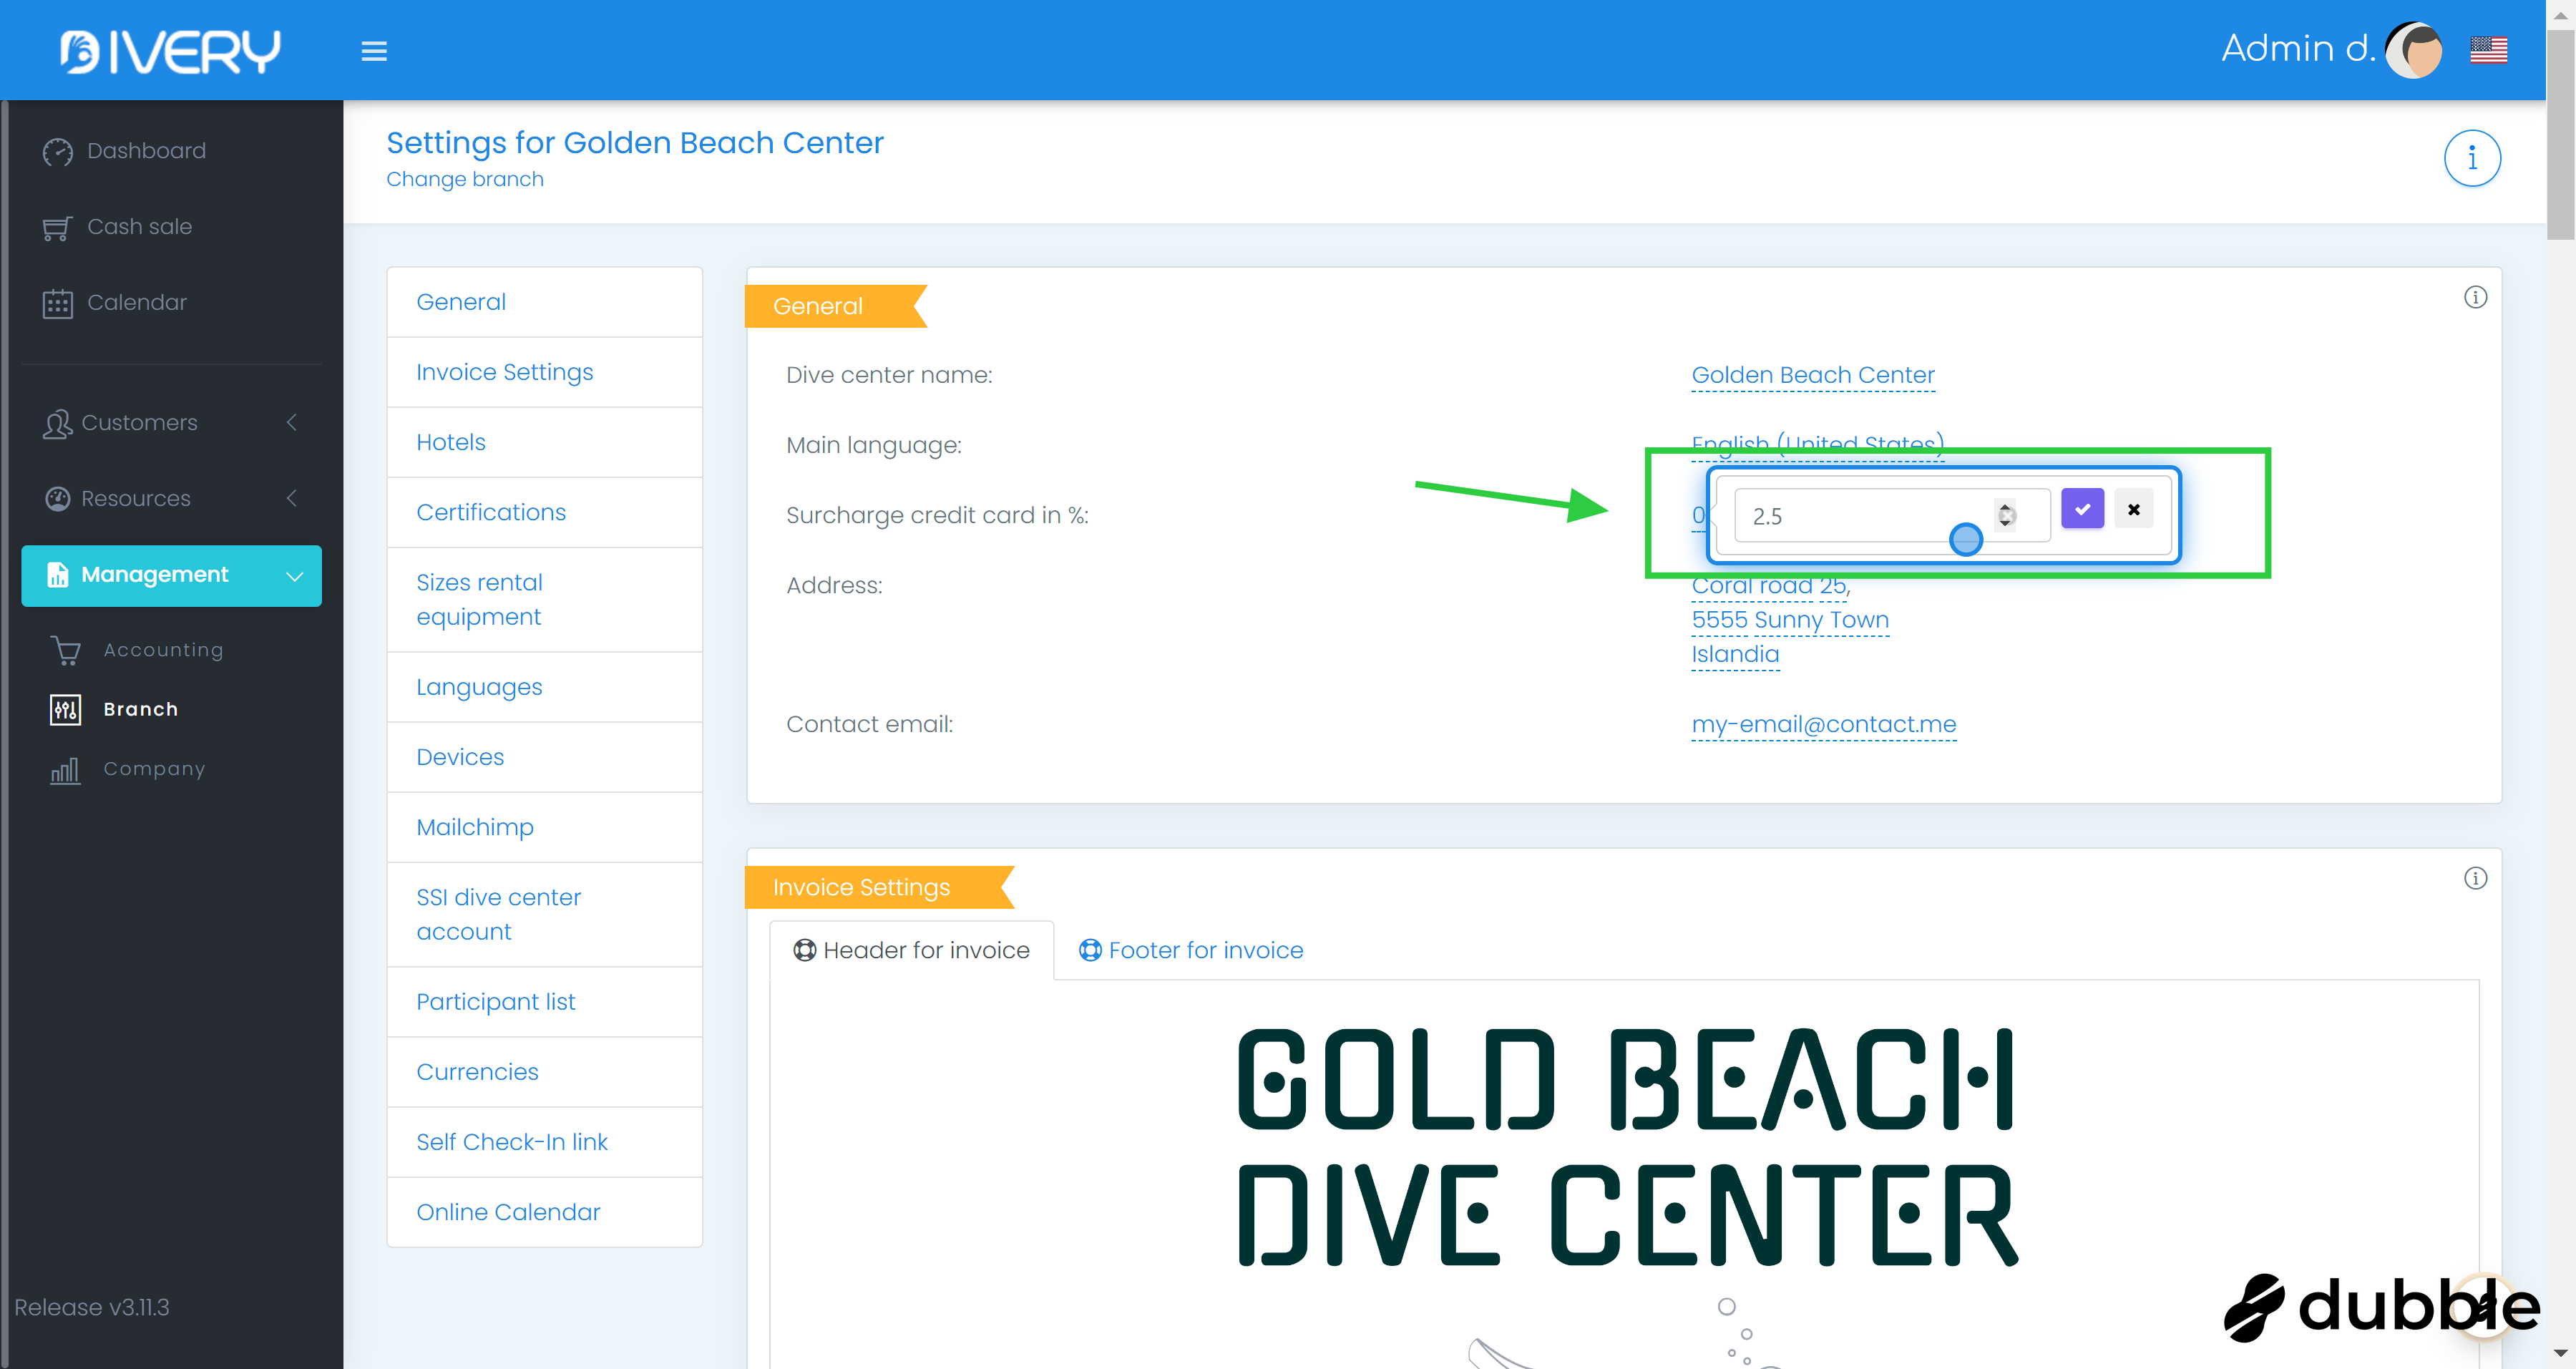Click the surcharge number stepper arrows
Viewport: 2576px width, 1369px height.
click(x=2005, y=515)
